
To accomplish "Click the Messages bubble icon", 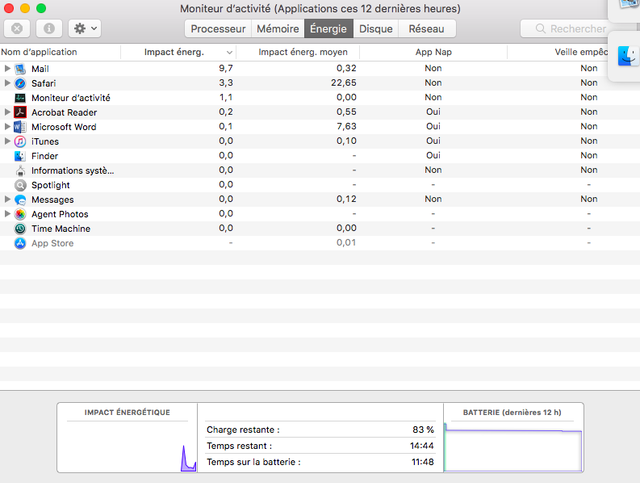I will [20, 200].
